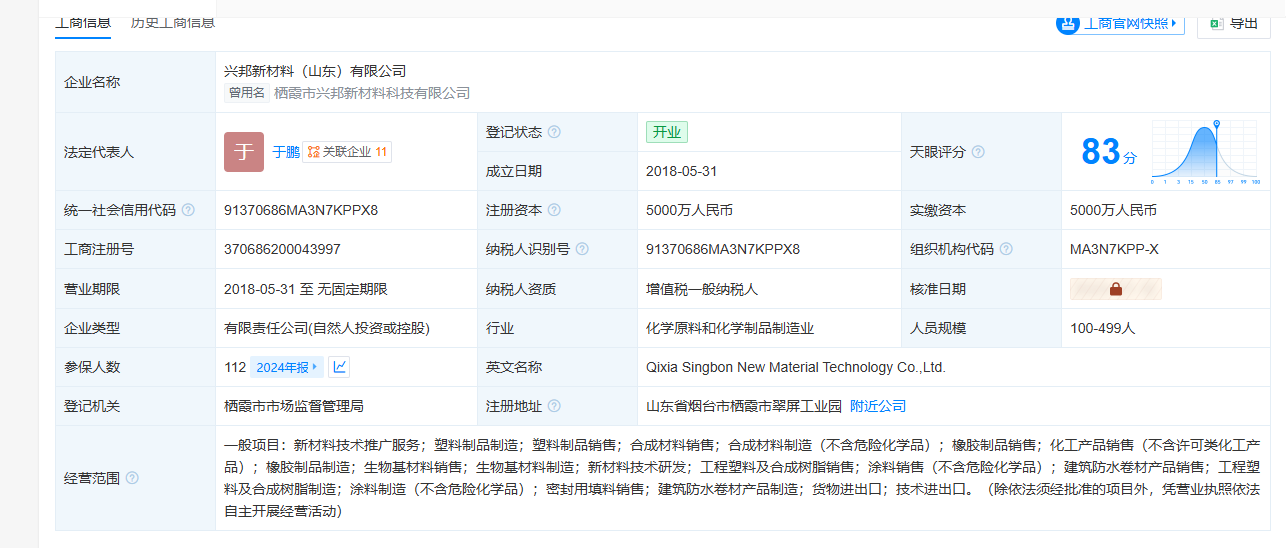Click the 导出 export button
Viewport: 1286px width, 548px height.
[1233, 23]
